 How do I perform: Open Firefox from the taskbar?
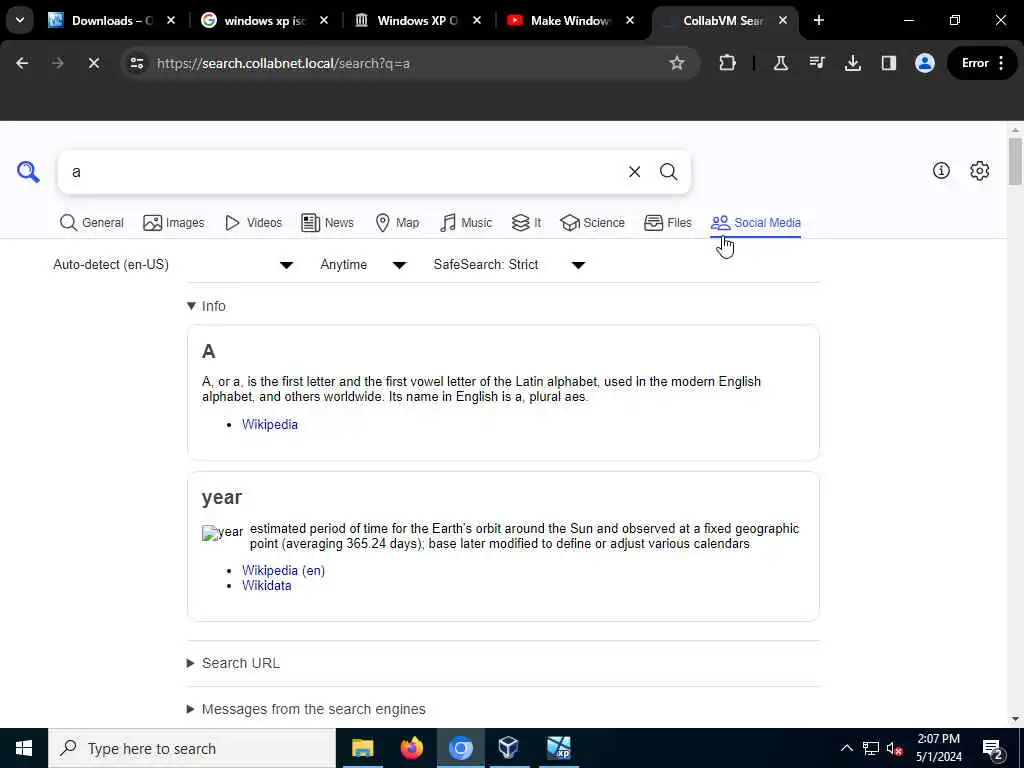click(411, 748)
